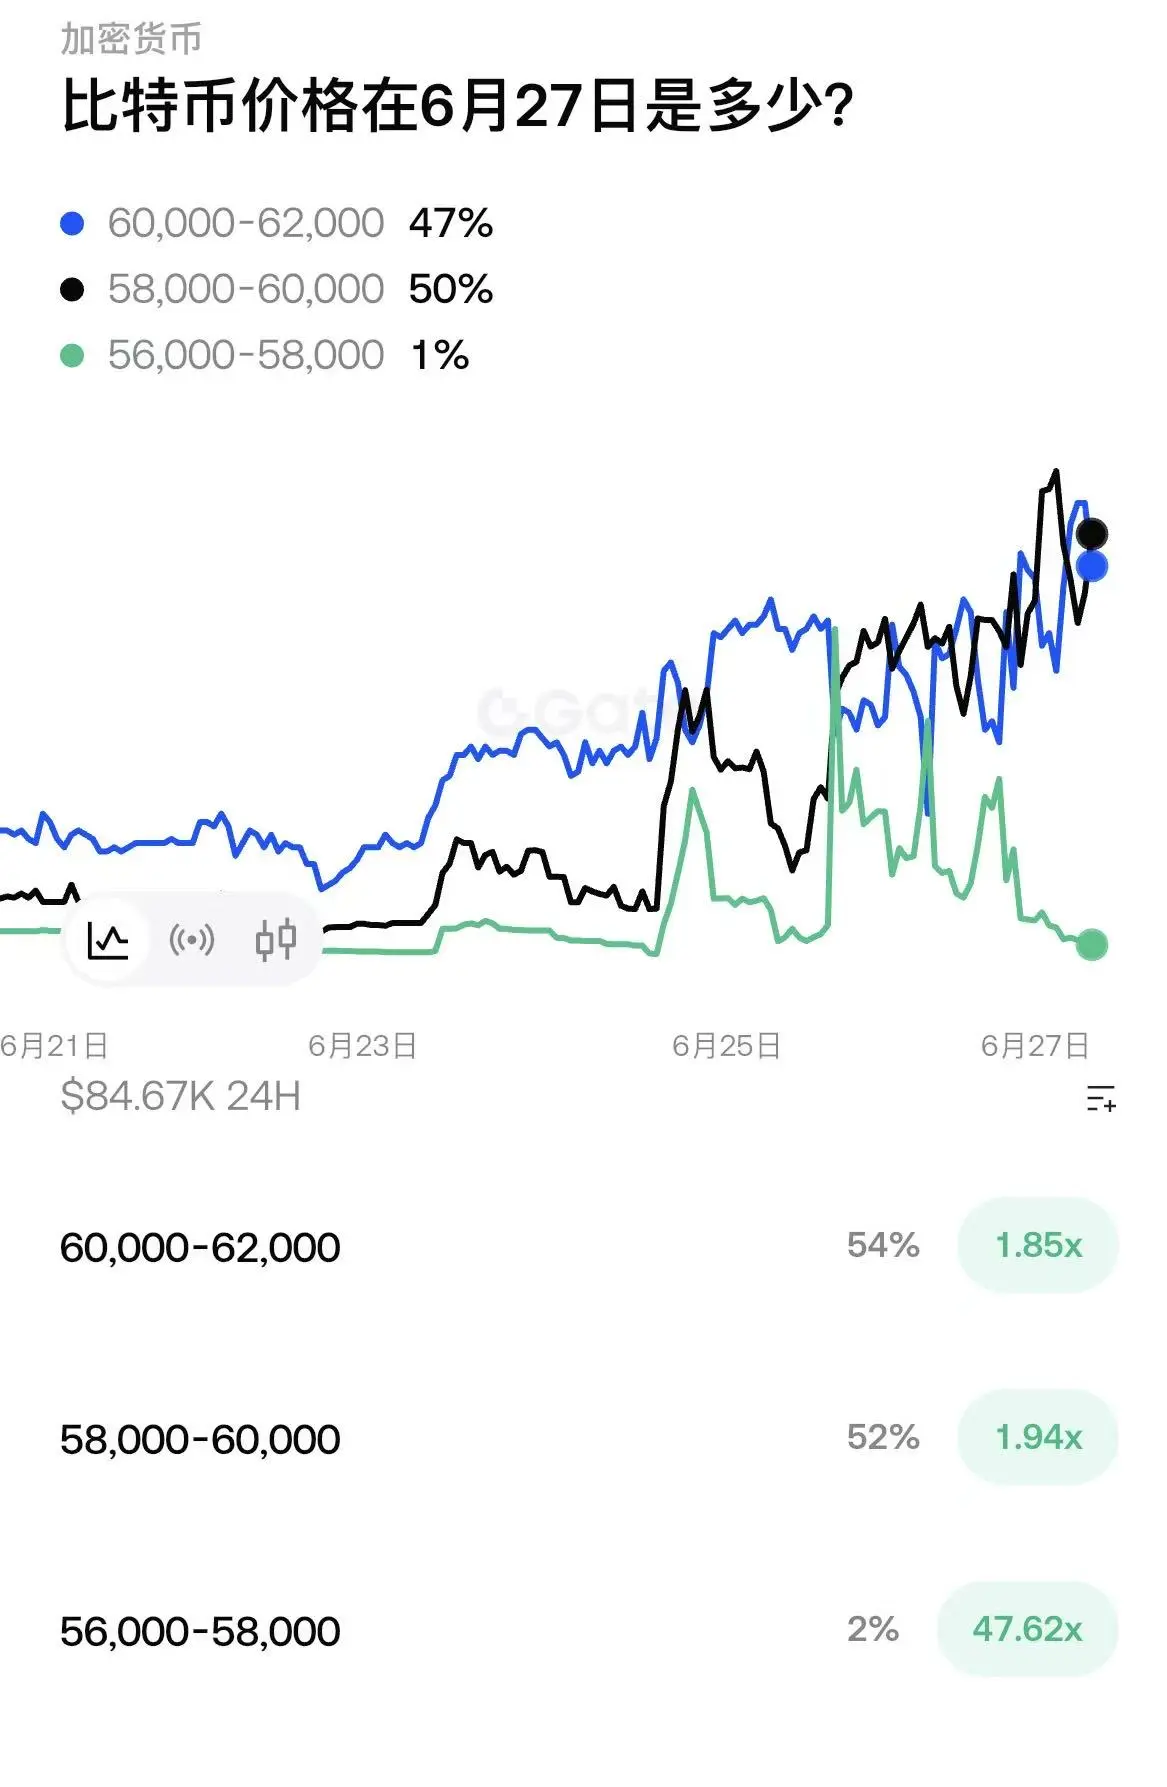Viewport: 1167px width, 1787px height.
Task: Click the blue endpoint dot on the chart
Action: pos(1091,566)
